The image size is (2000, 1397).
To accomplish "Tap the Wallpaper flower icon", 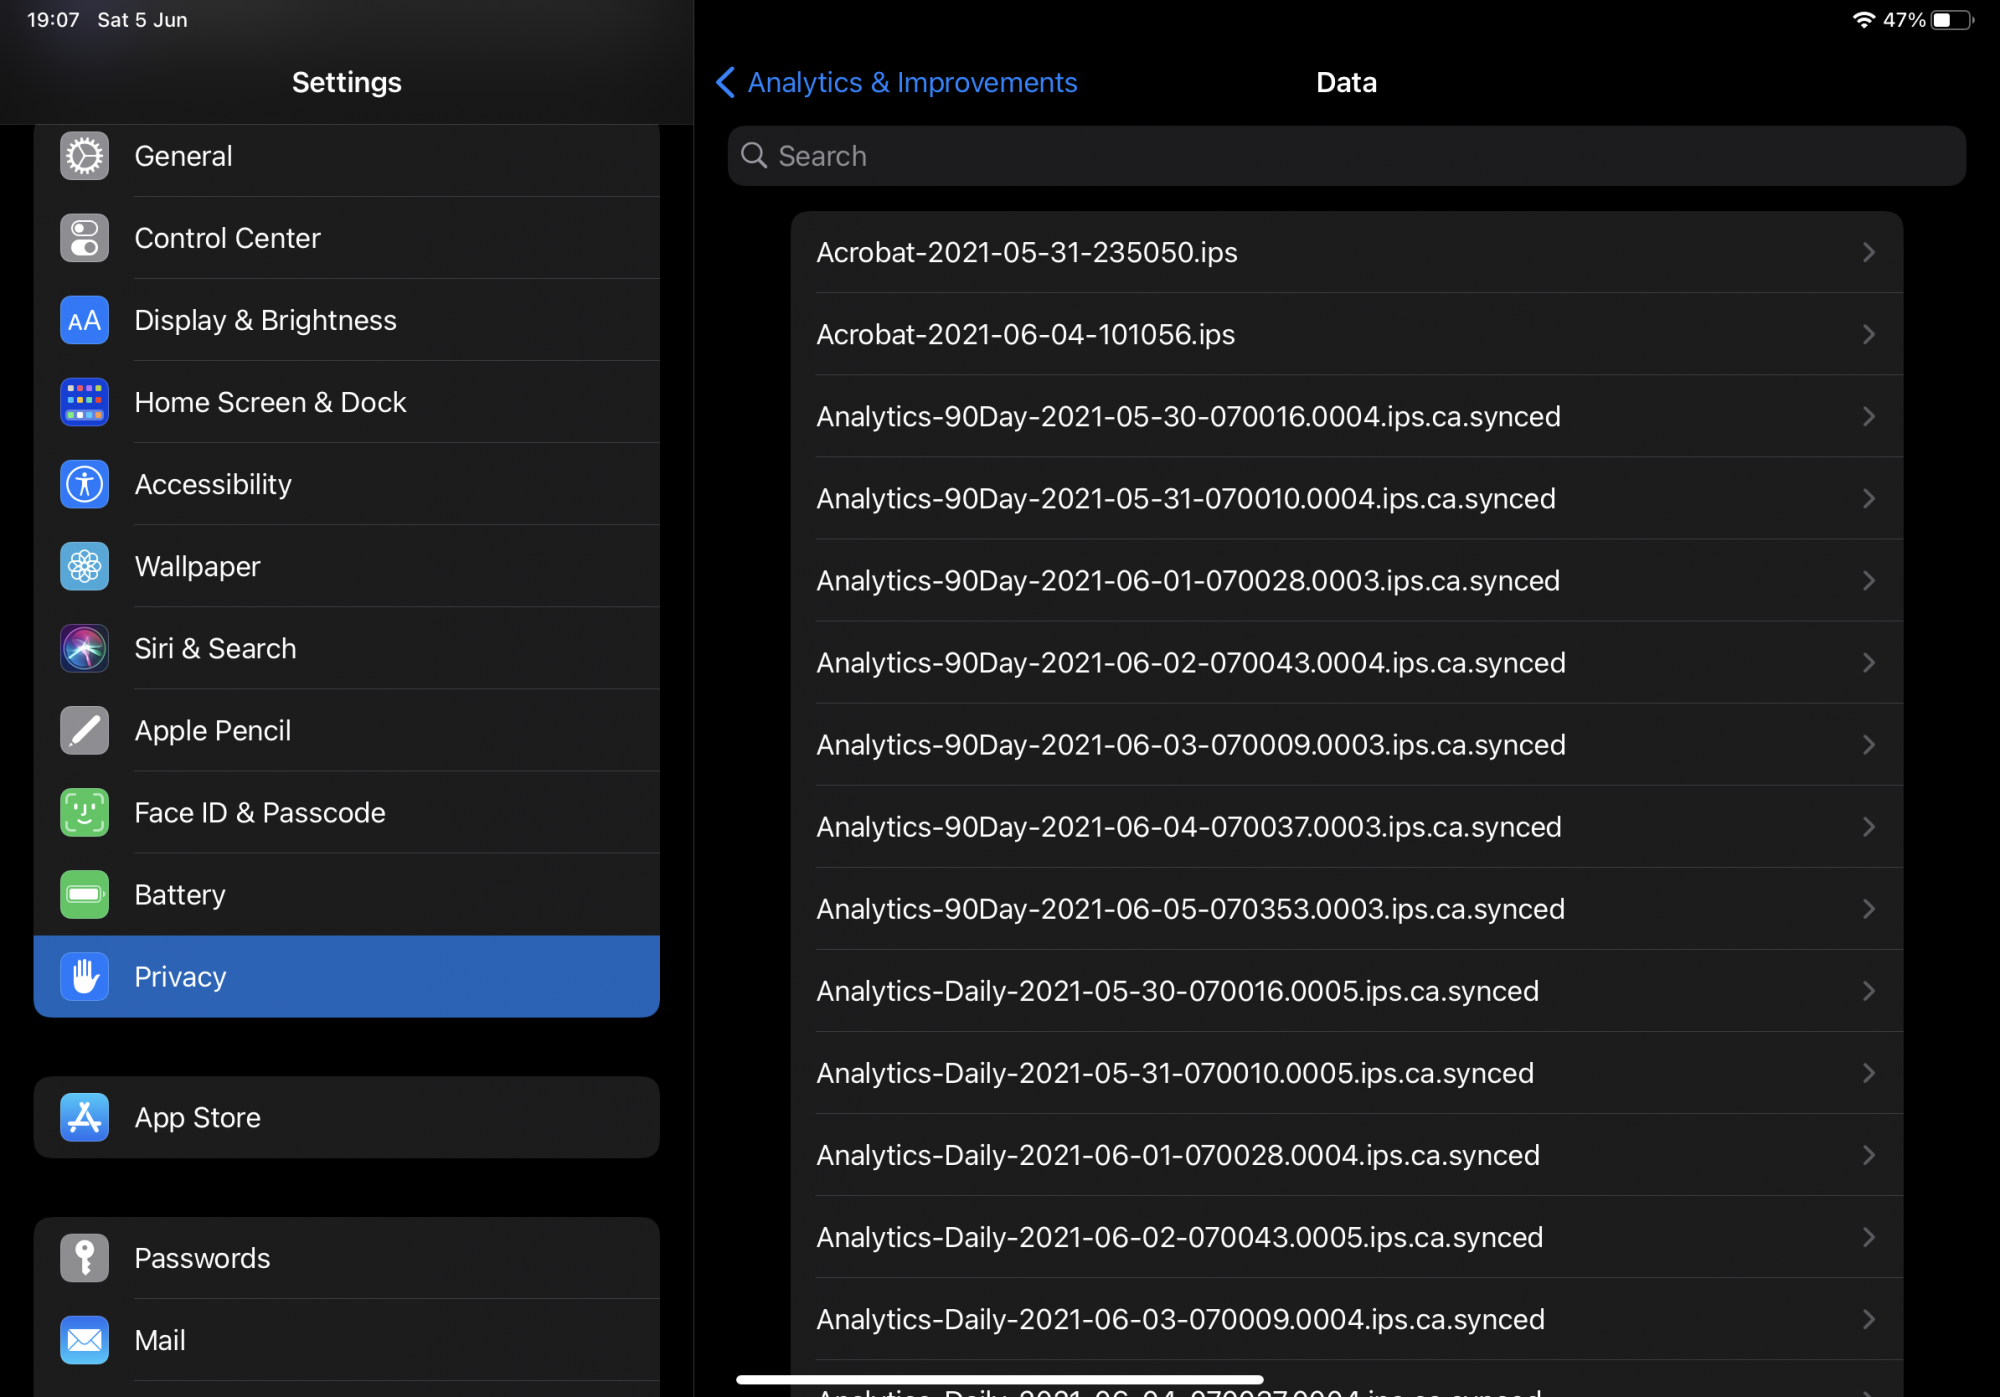I will coord(85,566).
